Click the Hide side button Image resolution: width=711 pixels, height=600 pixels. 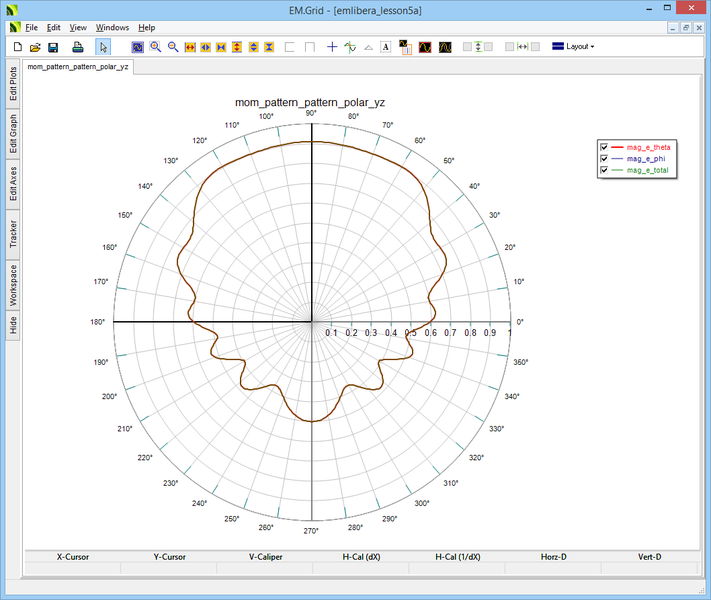[x=13, y=324]
